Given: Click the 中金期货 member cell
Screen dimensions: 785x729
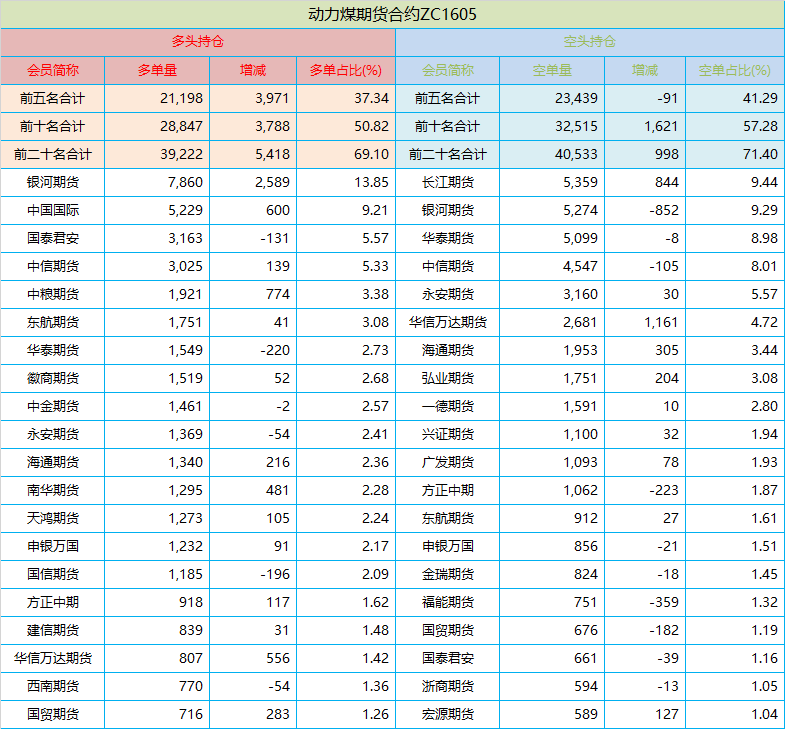Looking at the screenshot, I should click(x=53, y=407).
